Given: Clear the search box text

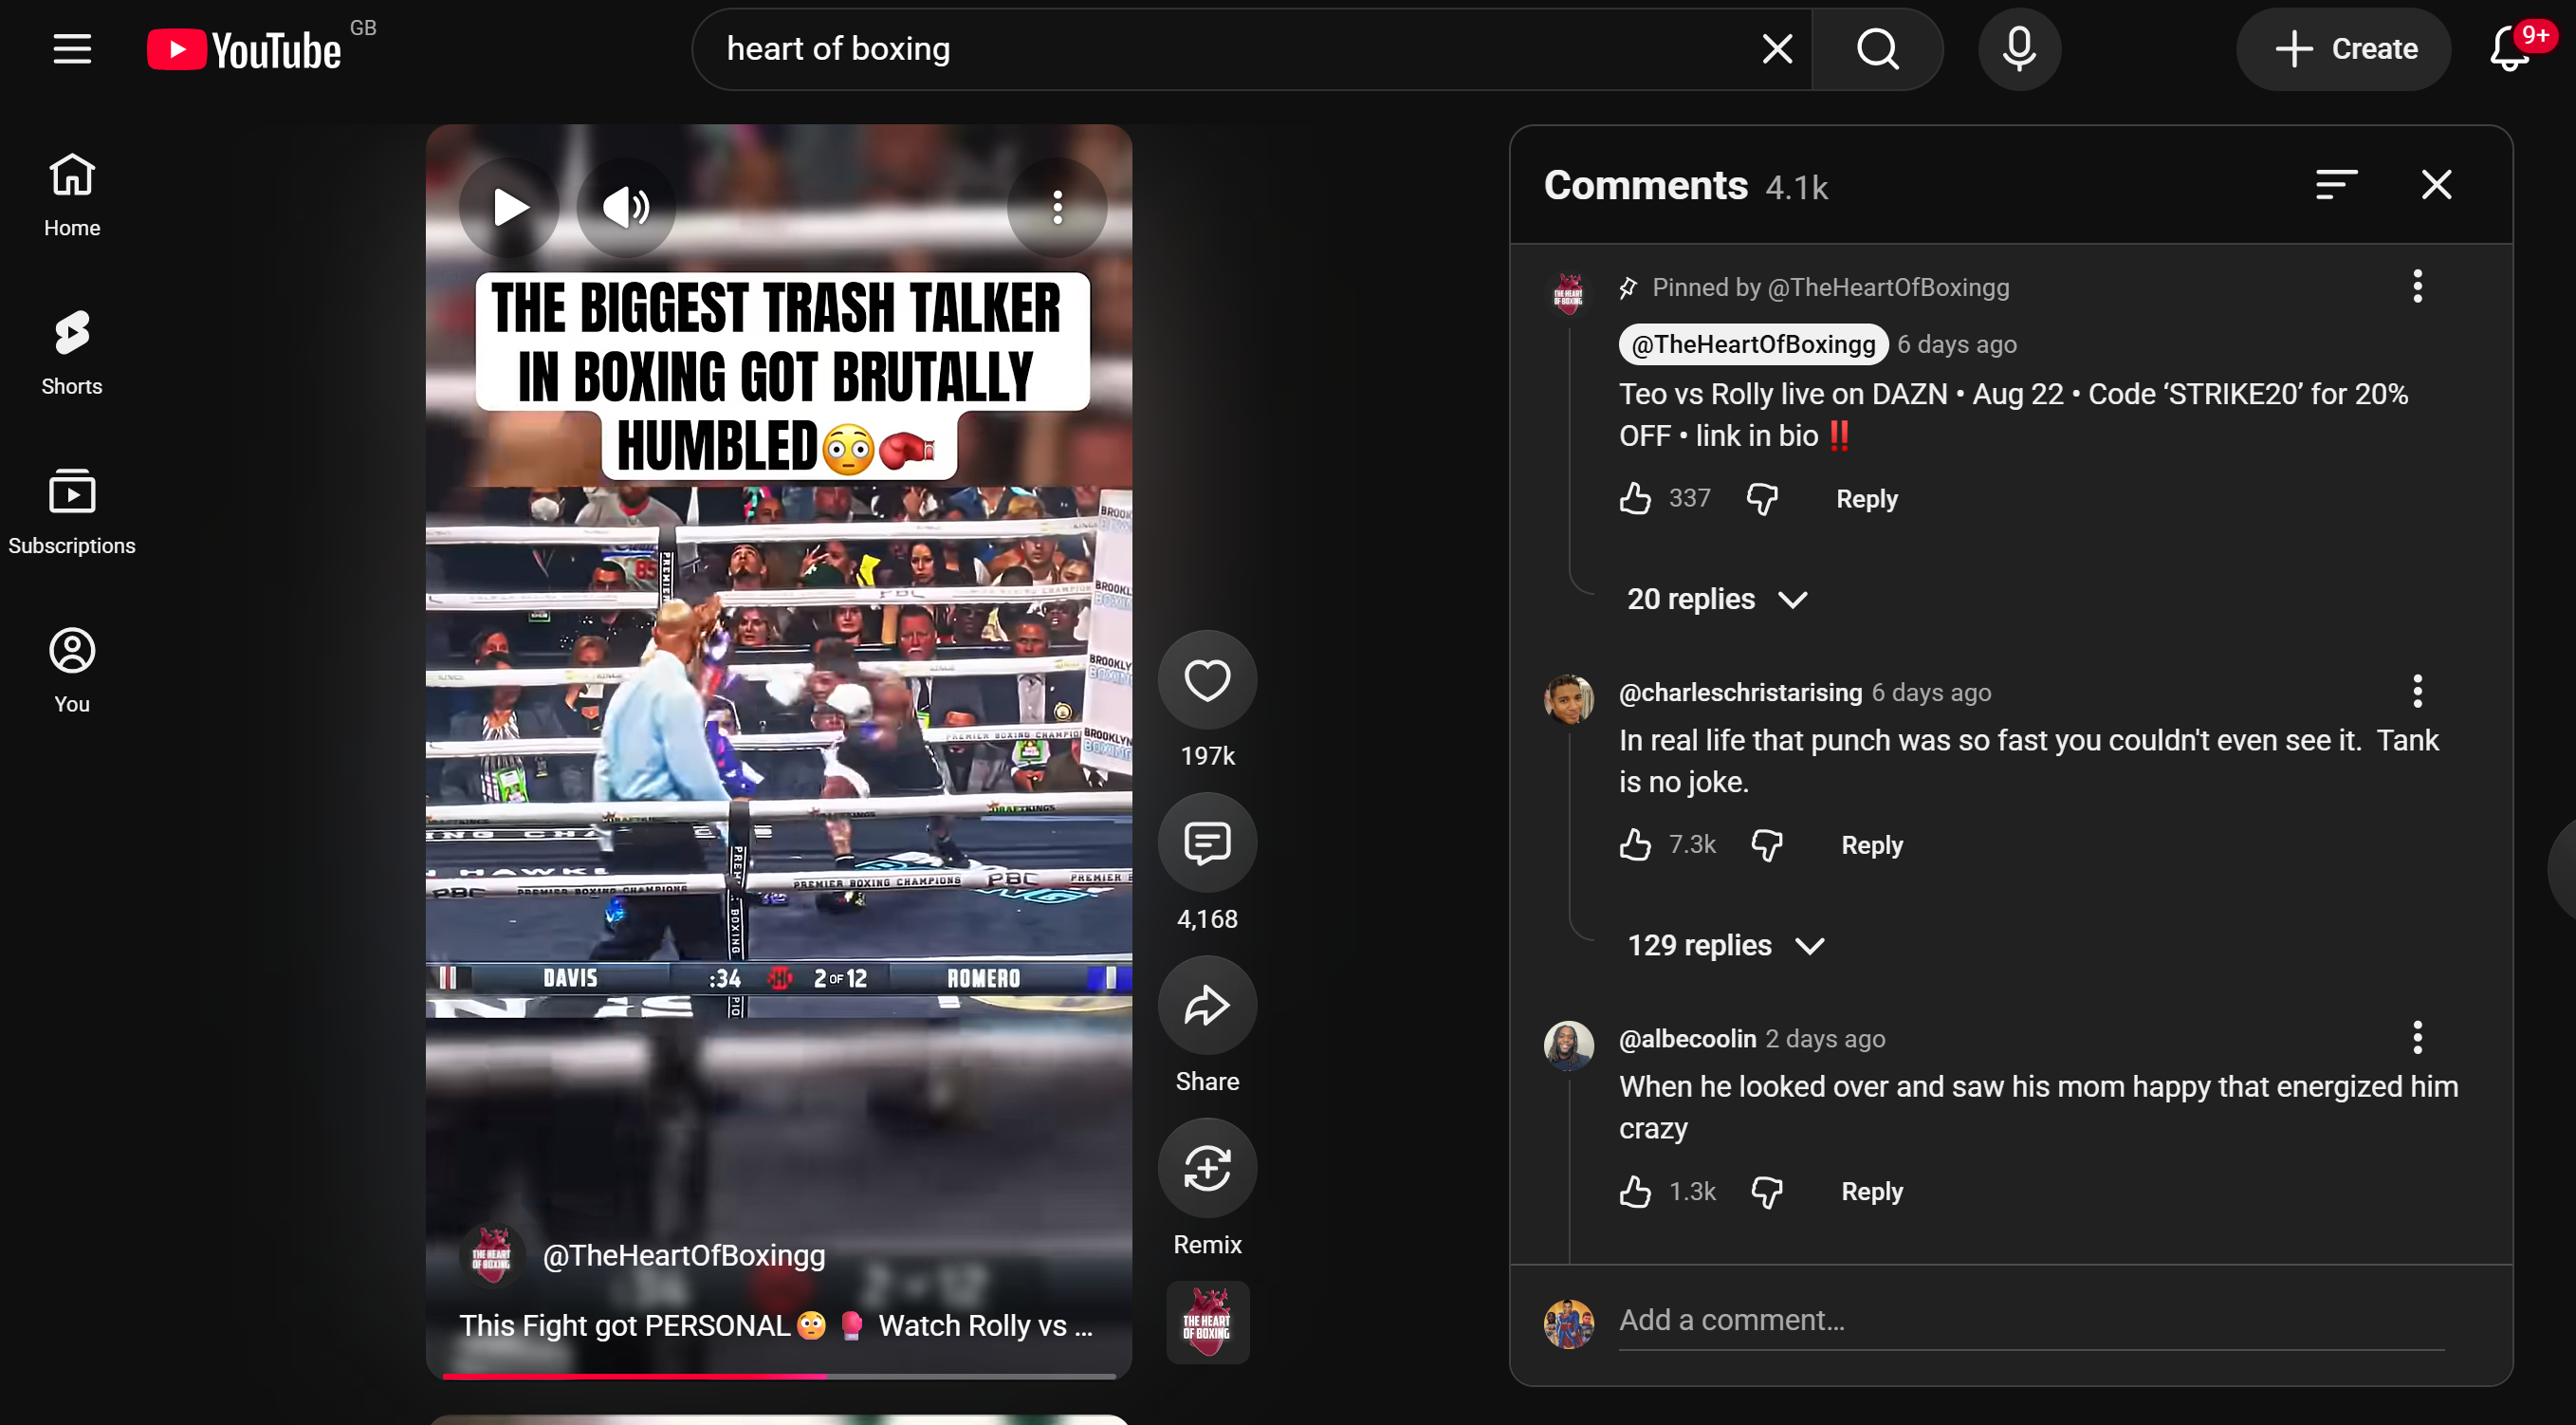Looking at the screenshot, I should [x=1776, y=48].
